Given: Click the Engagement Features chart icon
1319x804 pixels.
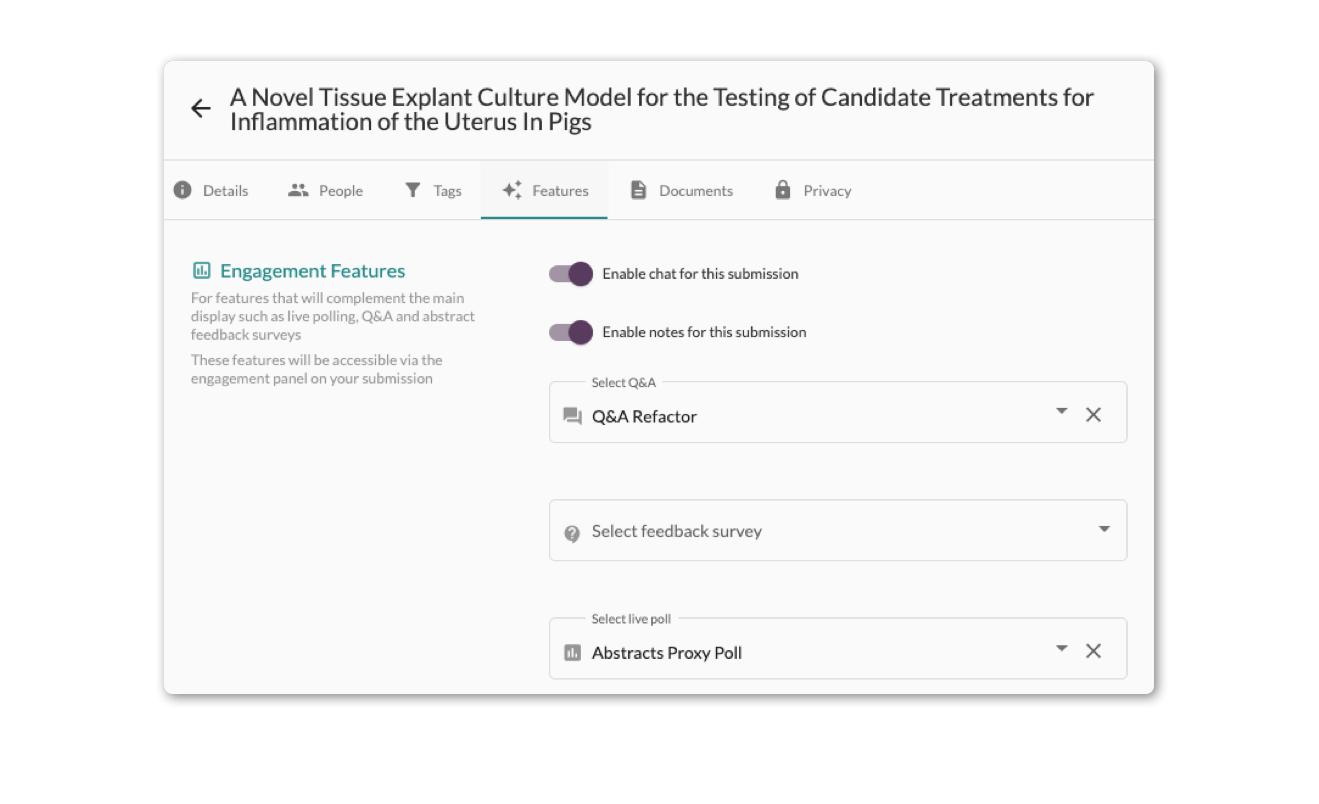Looking at the screenshot, I should pyautogui.click(x=201, y=271).
